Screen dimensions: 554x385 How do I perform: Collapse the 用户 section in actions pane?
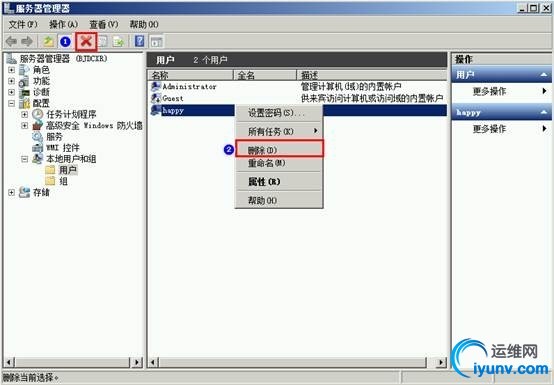pyautogui.click(x=543, y=75)
